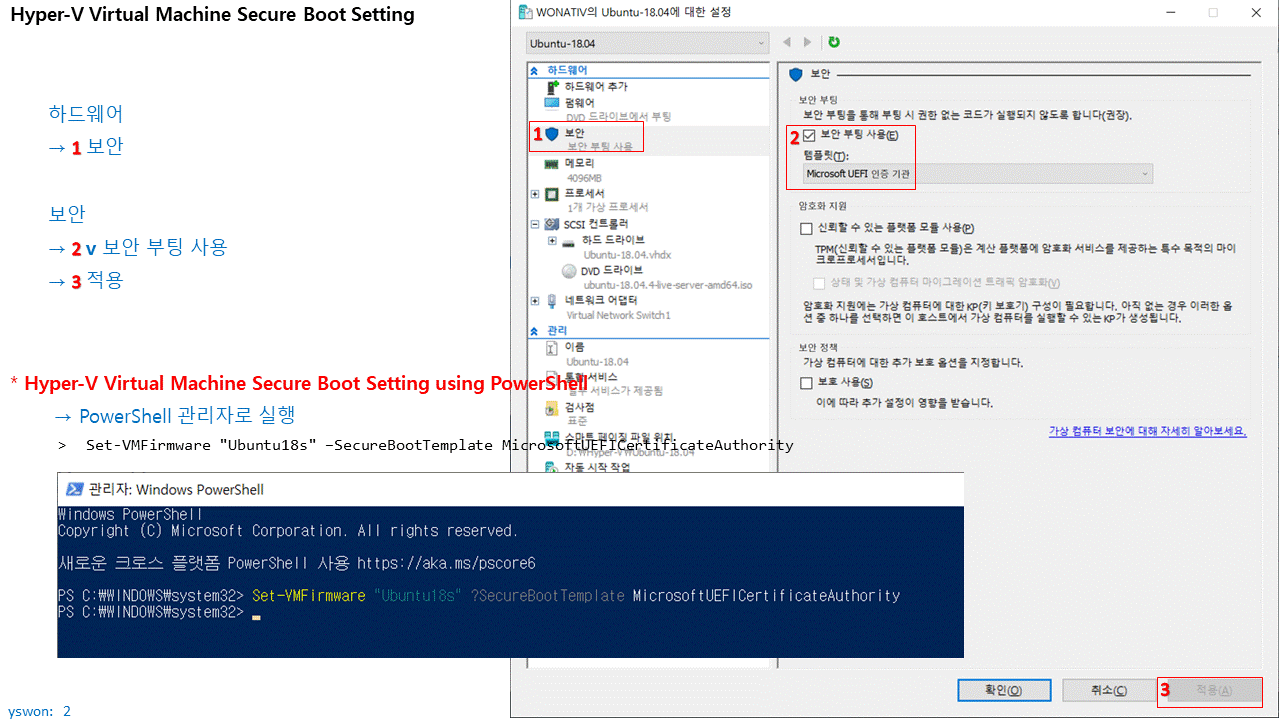
Task: Click the Cancel (취소) button
Action: tap(1108, 690)
